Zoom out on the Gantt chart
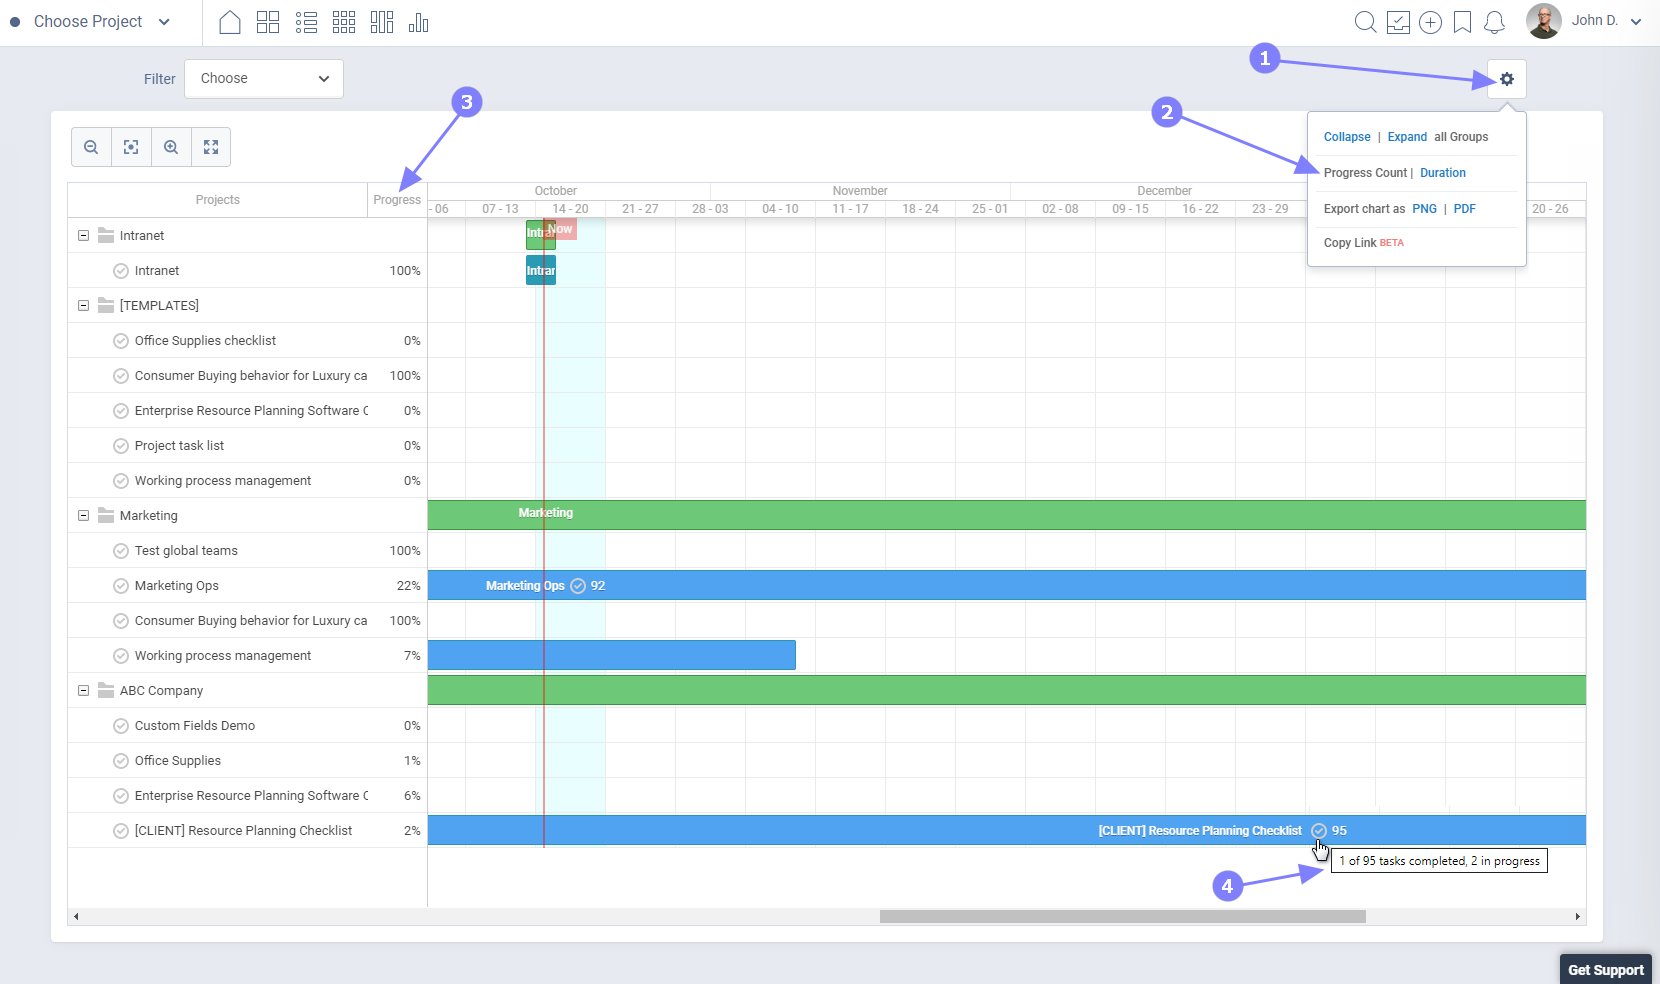Viewport: 1660px width, 984px height. [x=91, y=147]
